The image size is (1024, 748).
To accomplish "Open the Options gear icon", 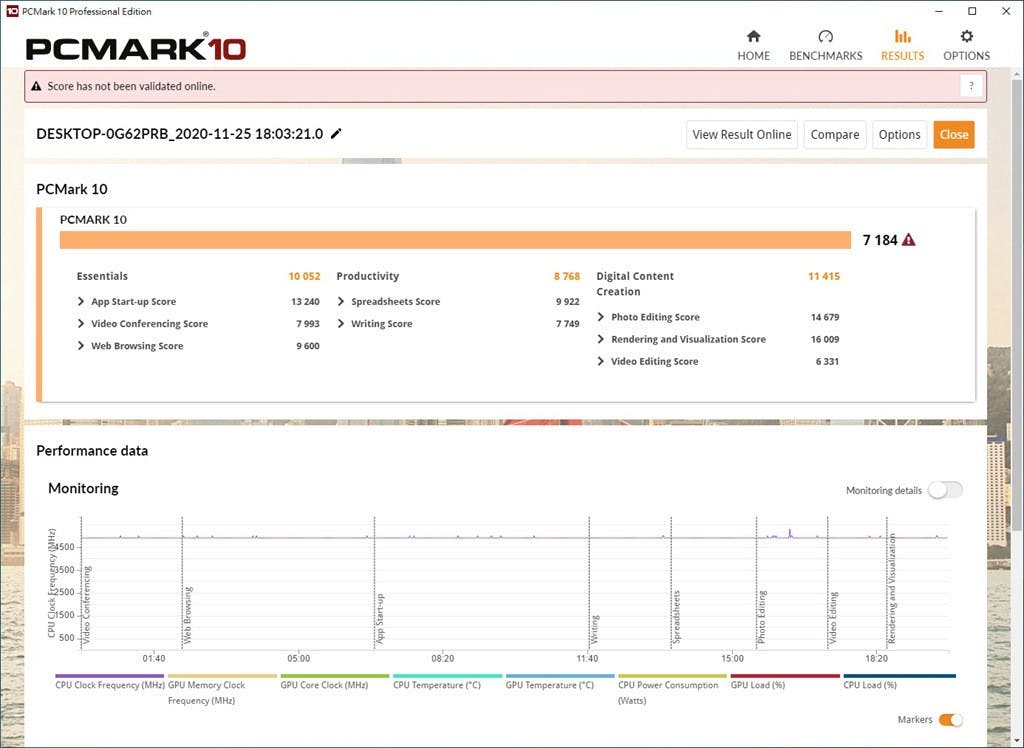I will [x=966, y=37].
